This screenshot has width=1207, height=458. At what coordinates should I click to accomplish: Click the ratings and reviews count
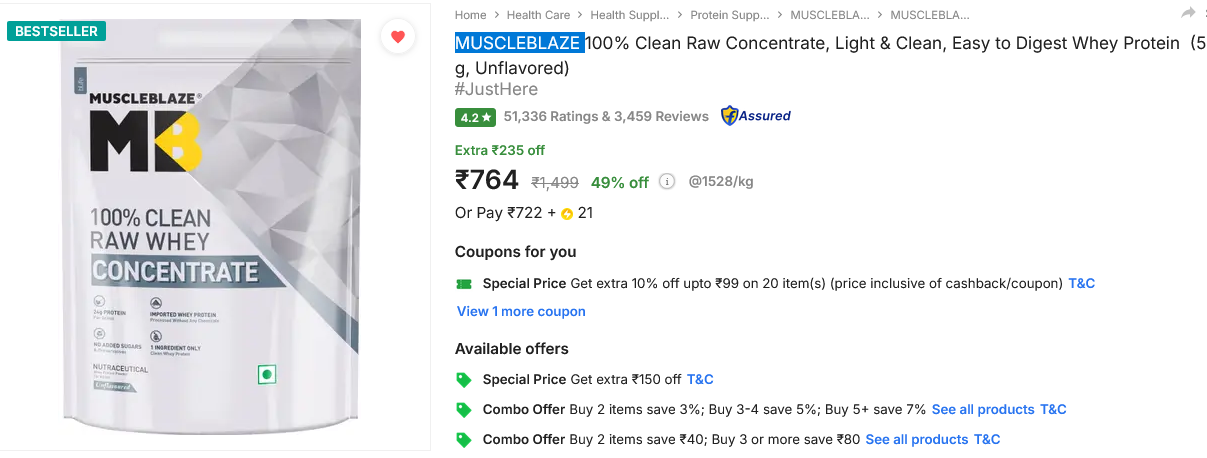pos(606,117)
